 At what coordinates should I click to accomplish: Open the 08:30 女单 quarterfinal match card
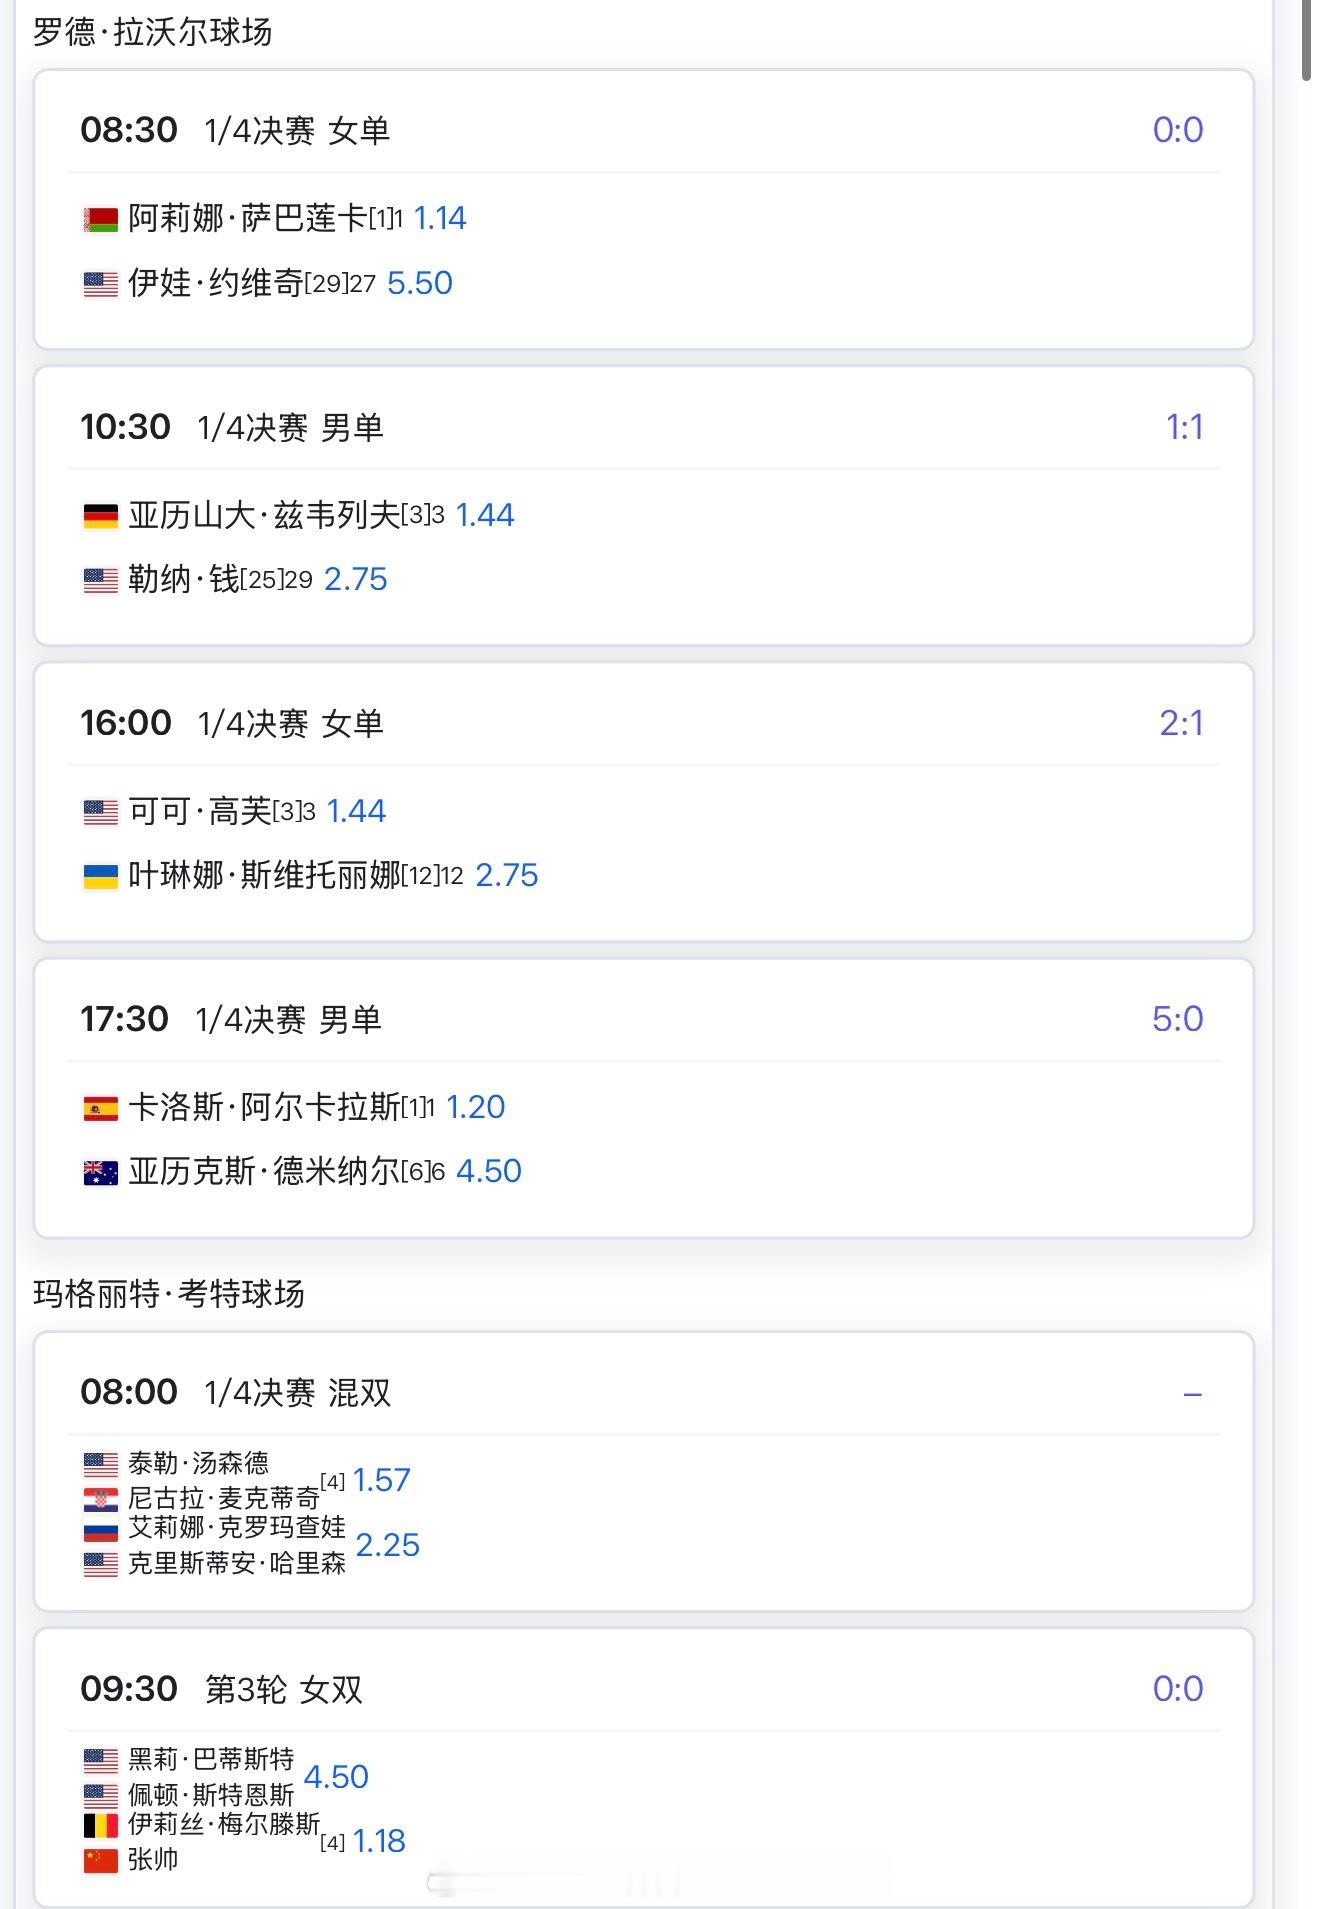coord(643,209)
